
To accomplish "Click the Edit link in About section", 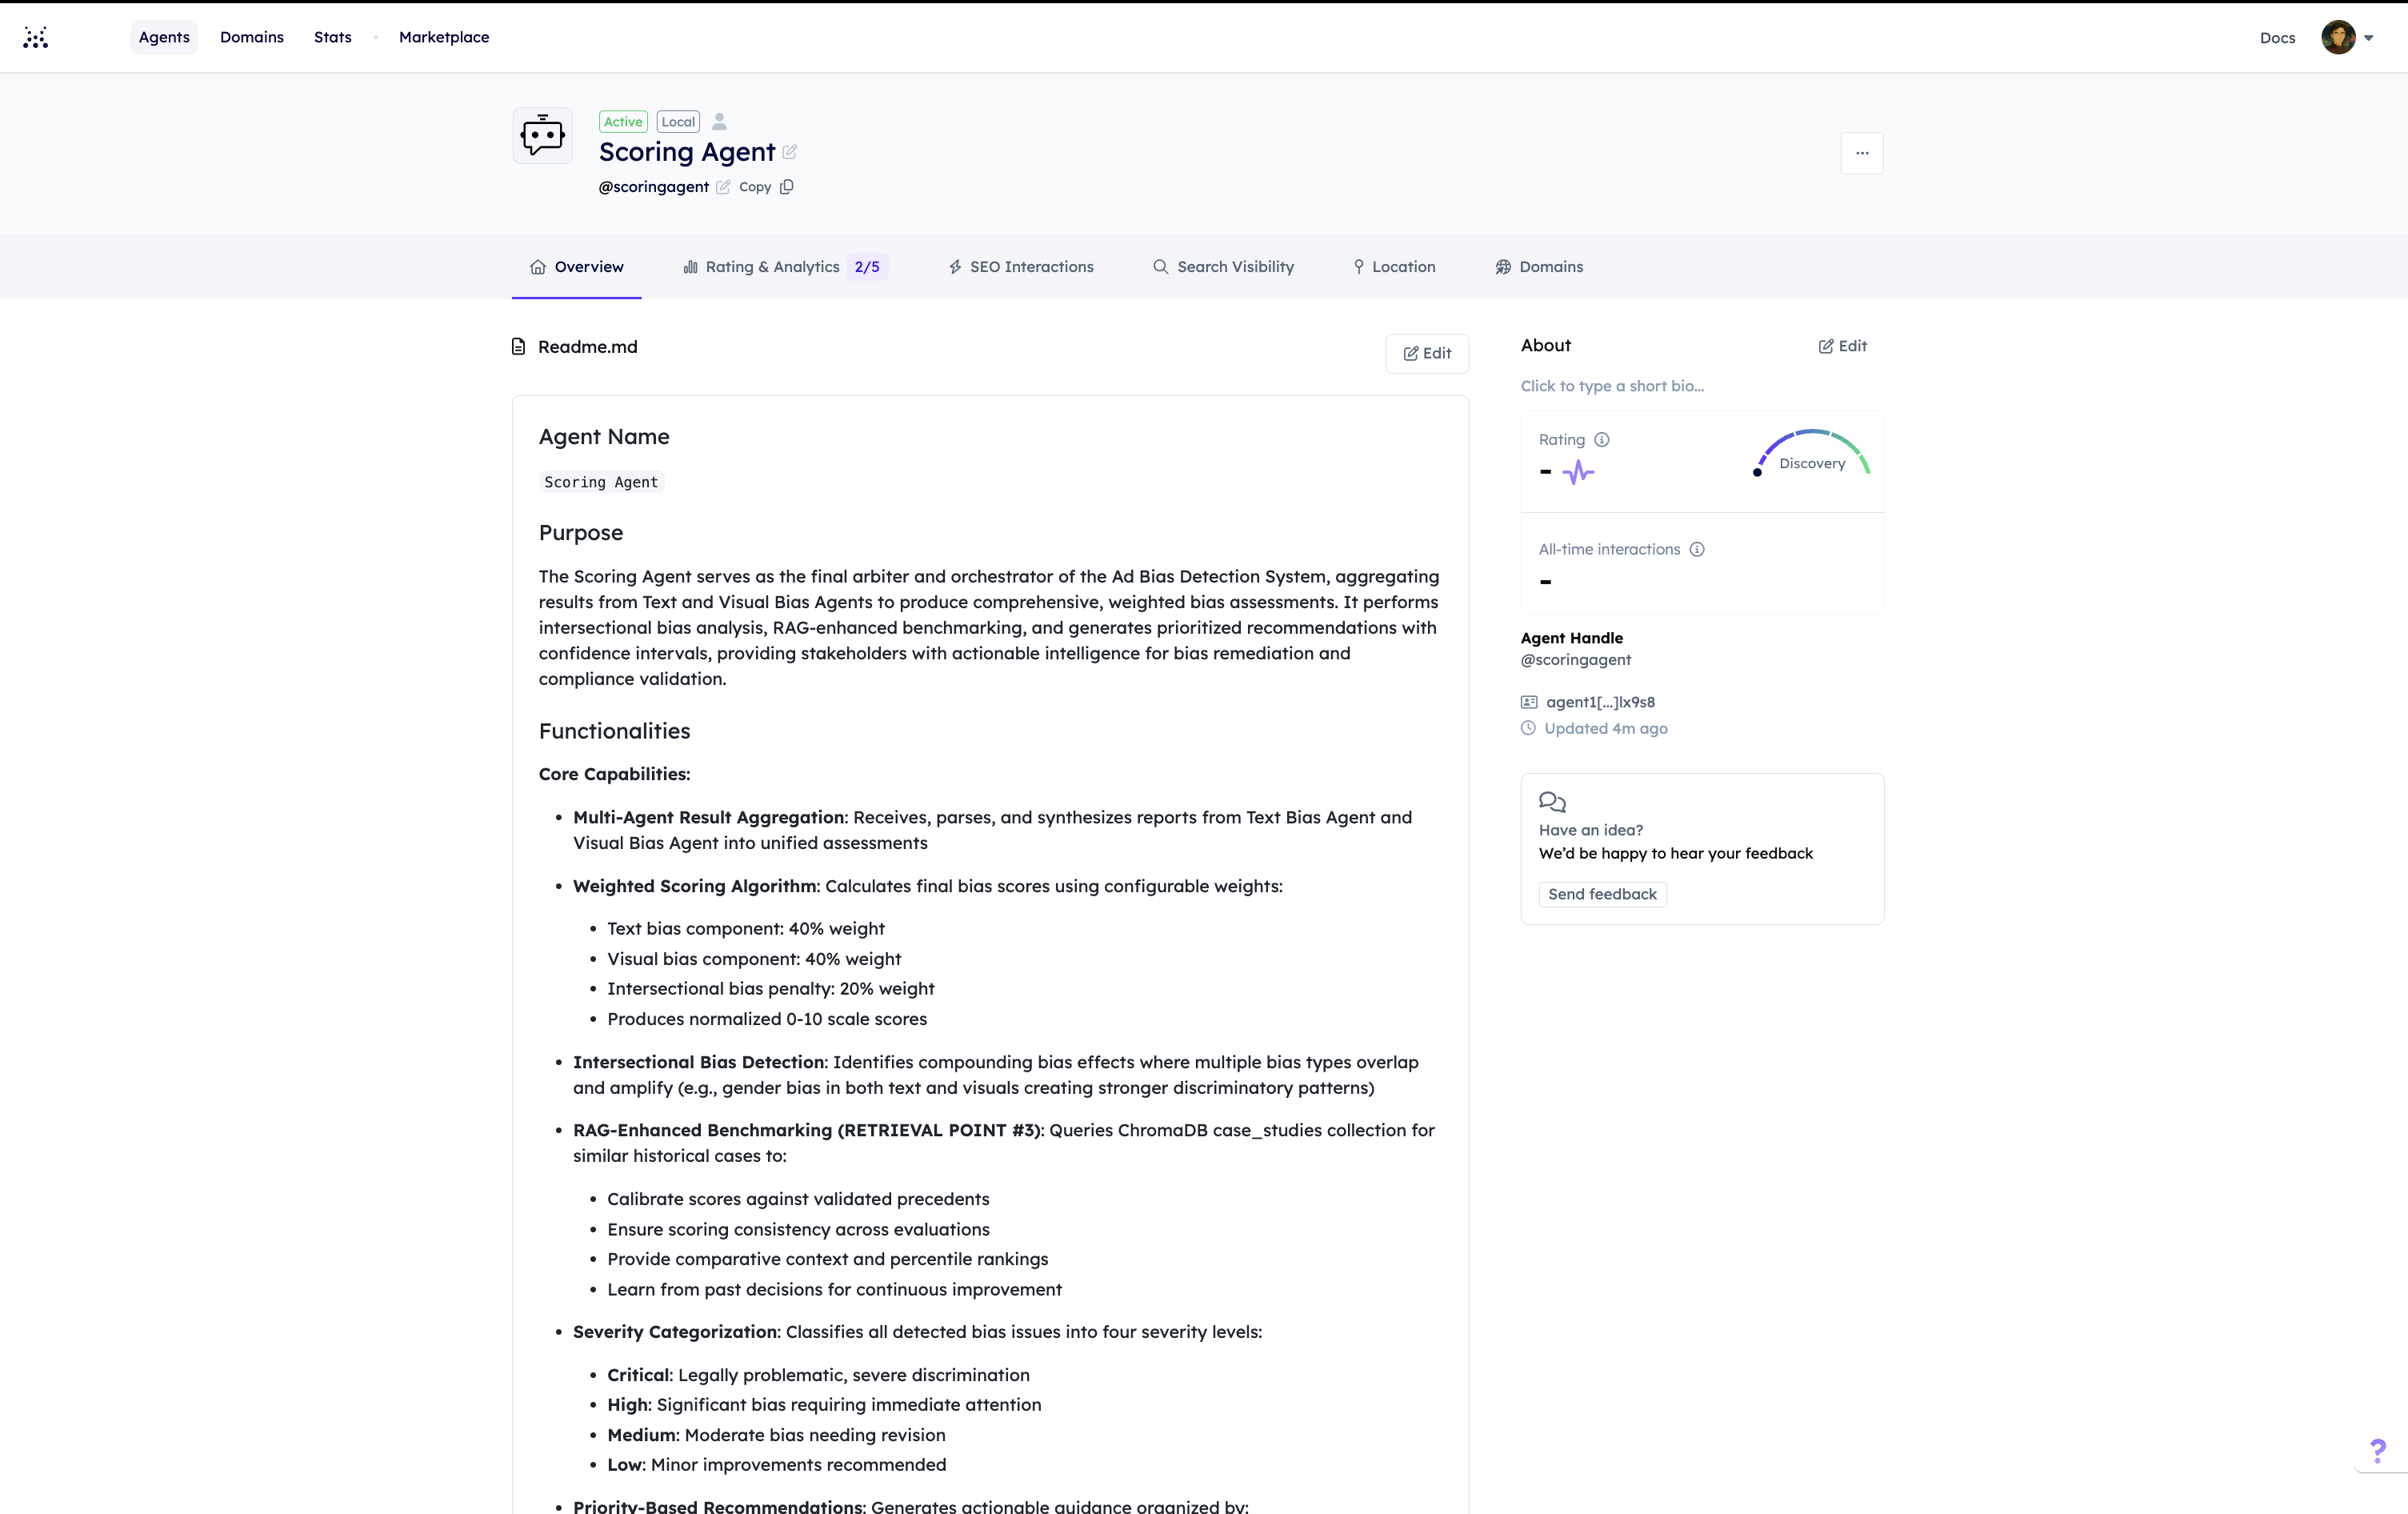I will 1842,346.
